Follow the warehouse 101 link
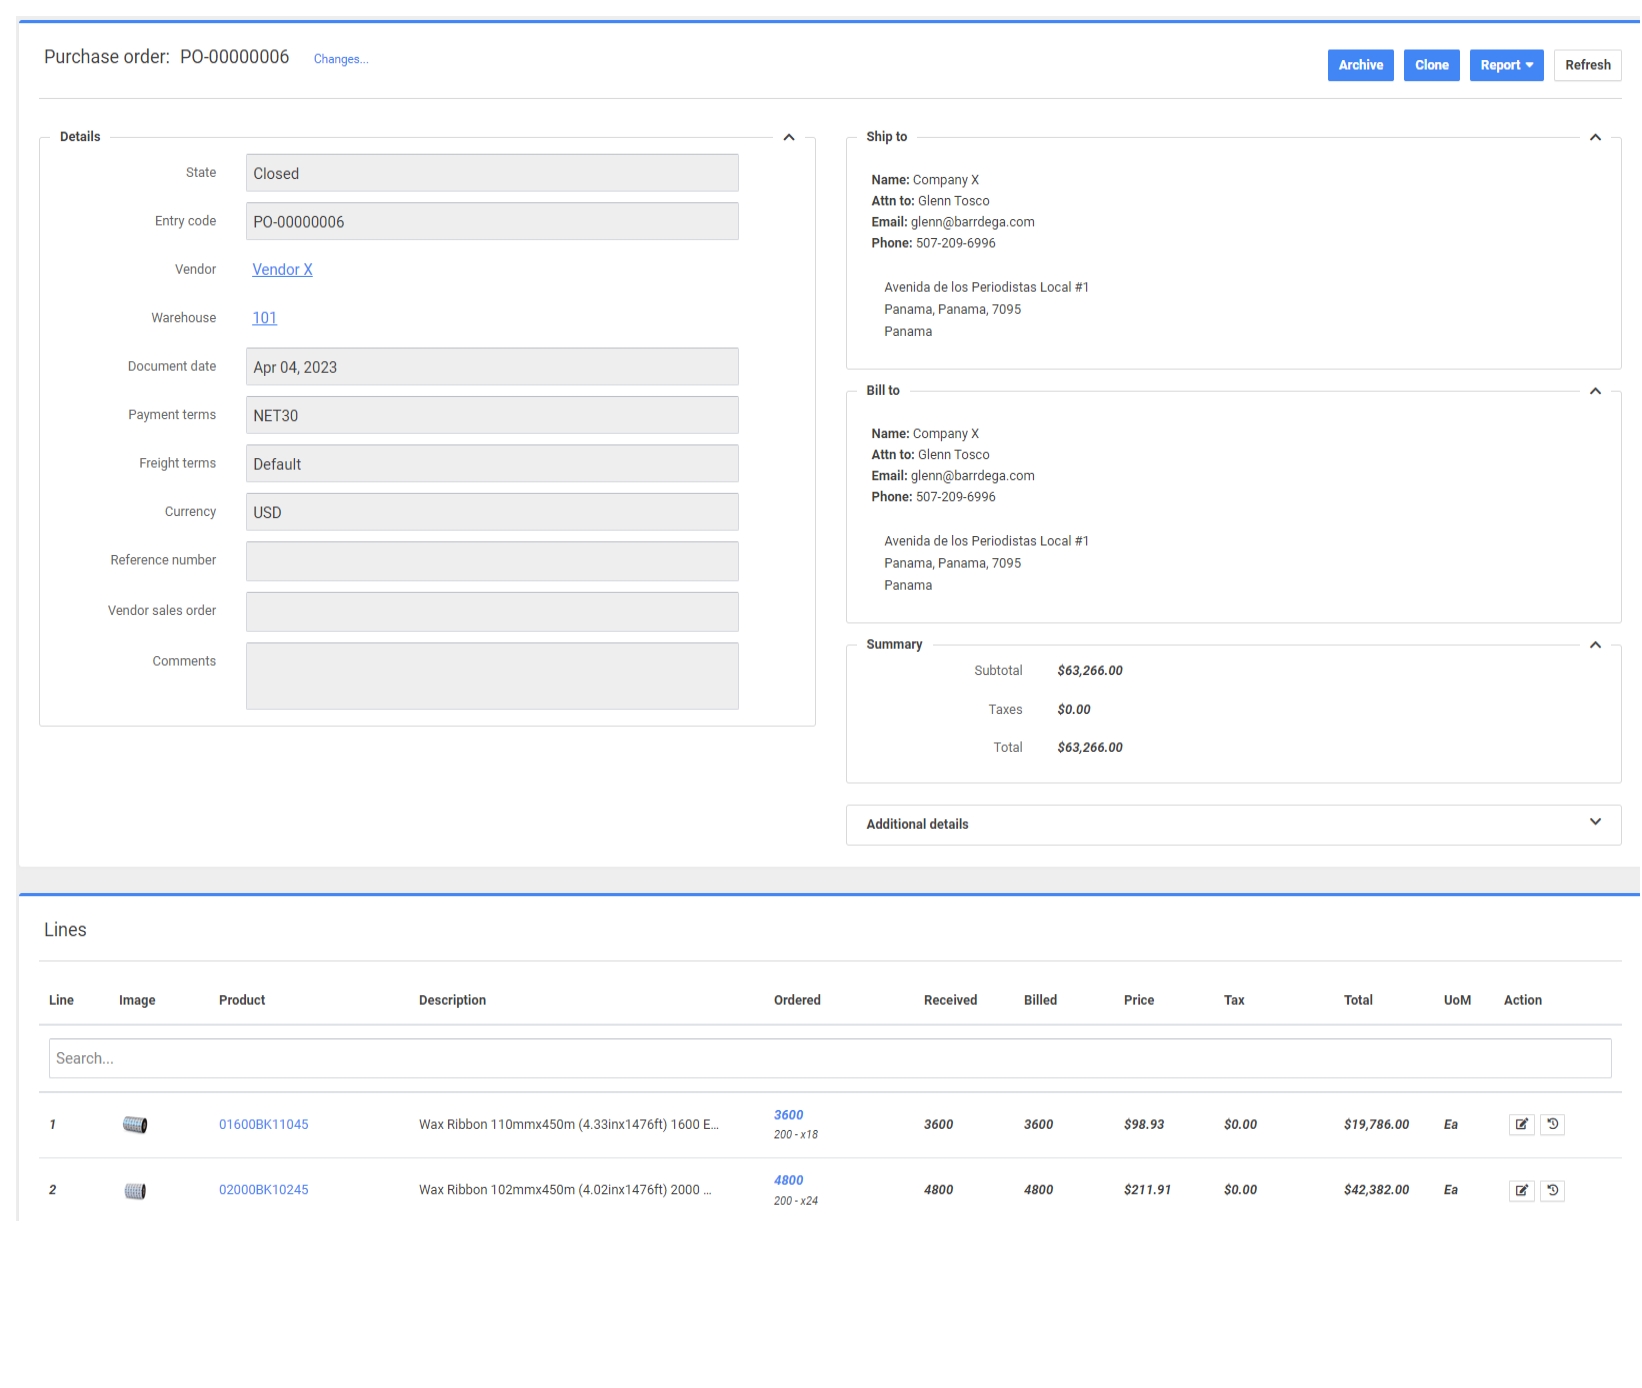This screenshot has width=1642, height=1388. 264,318
